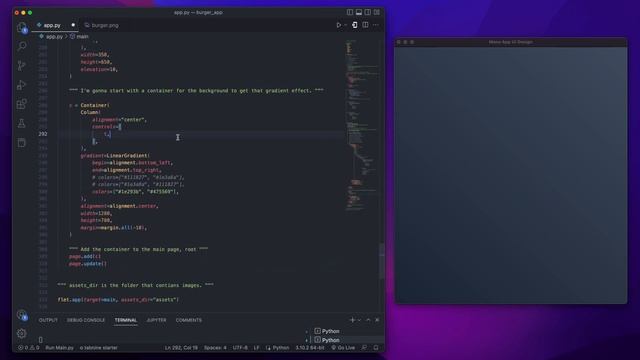Select interpreter 3.10.2 64-bit
Image resolution: width=640 pixels, height=360 pixels.
[x=310, y=348]
